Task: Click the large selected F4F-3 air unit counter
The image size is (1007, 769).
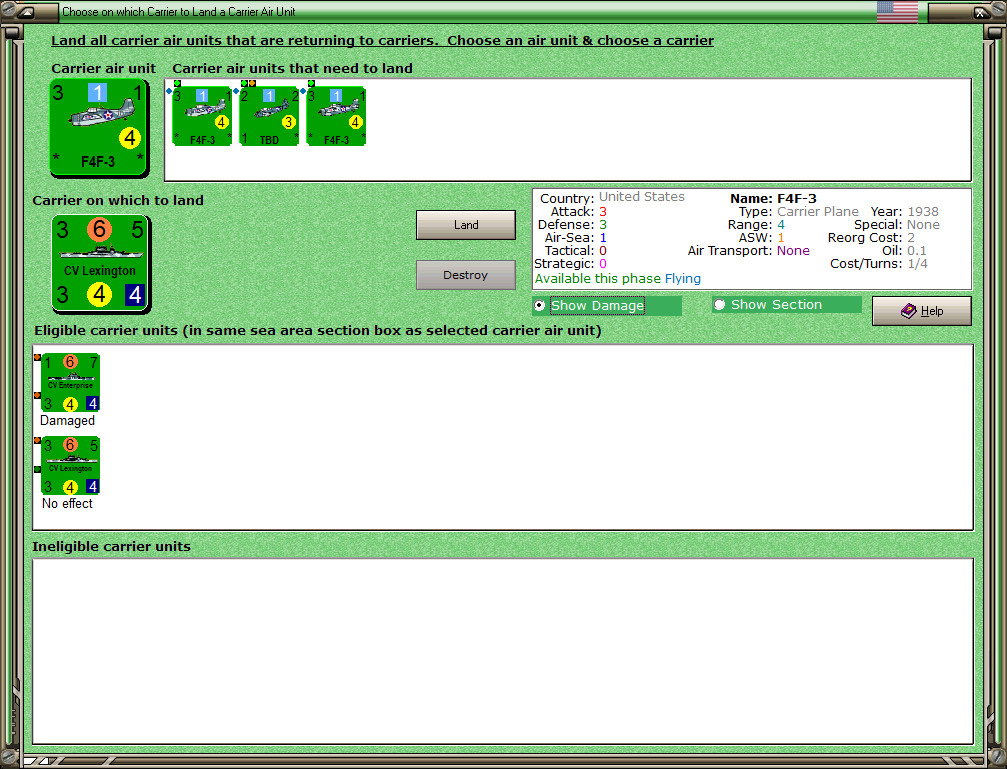Action: coord(99,127)
